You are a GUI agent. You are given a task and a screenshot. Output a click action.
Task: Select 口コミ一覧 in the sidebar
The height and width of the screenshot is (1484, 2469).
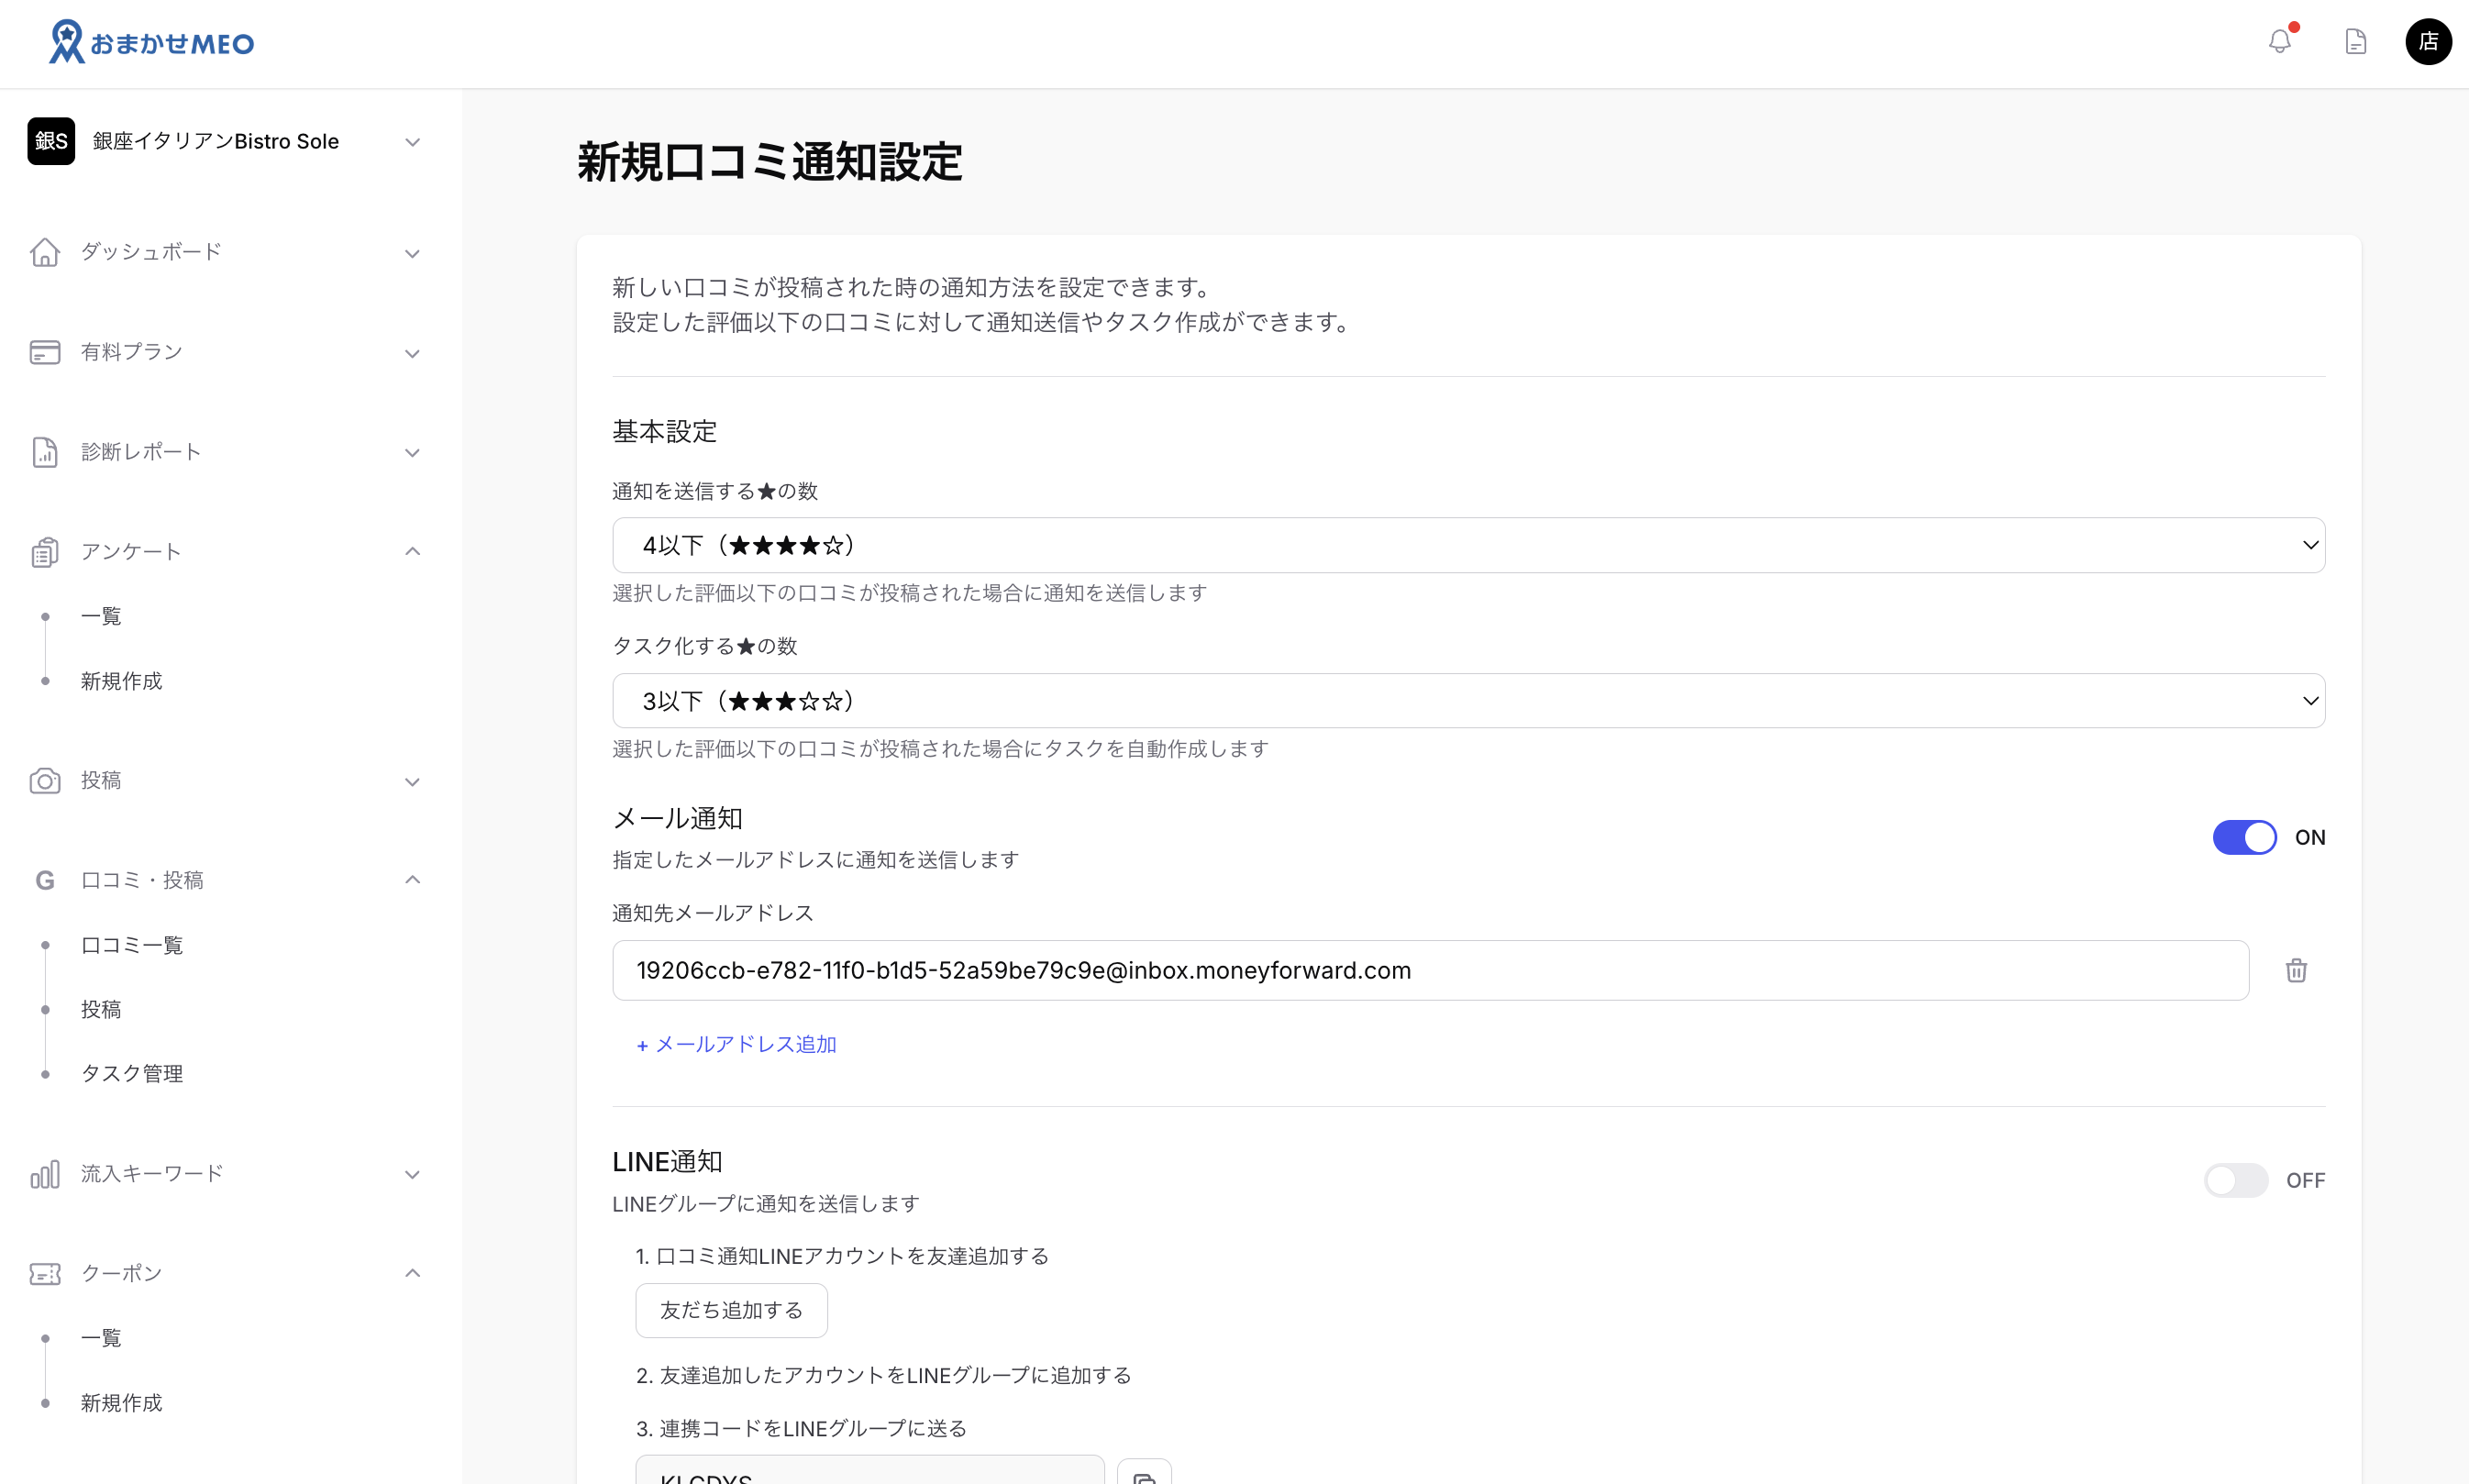click(x=131, y=944)
